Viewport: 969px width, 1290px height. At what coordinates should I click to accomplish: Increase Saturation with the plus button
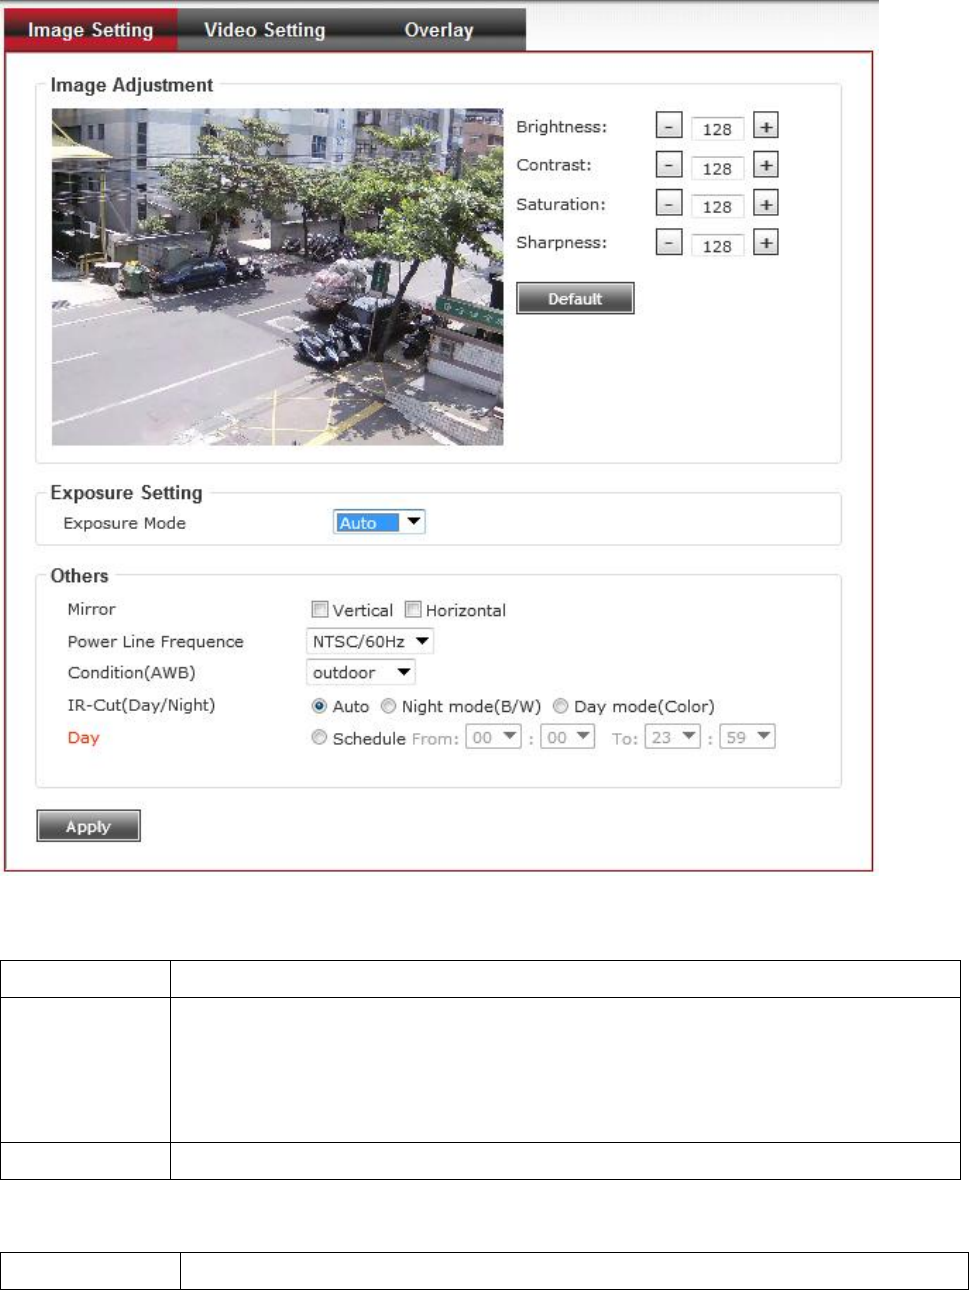click(765, 204)
